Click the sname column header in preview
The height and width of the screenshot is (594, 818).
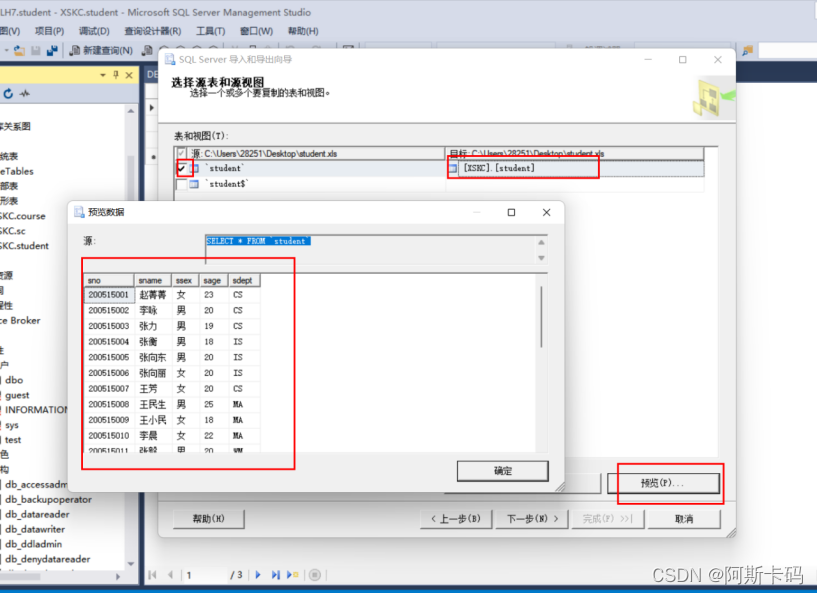[x=153, y=281]
